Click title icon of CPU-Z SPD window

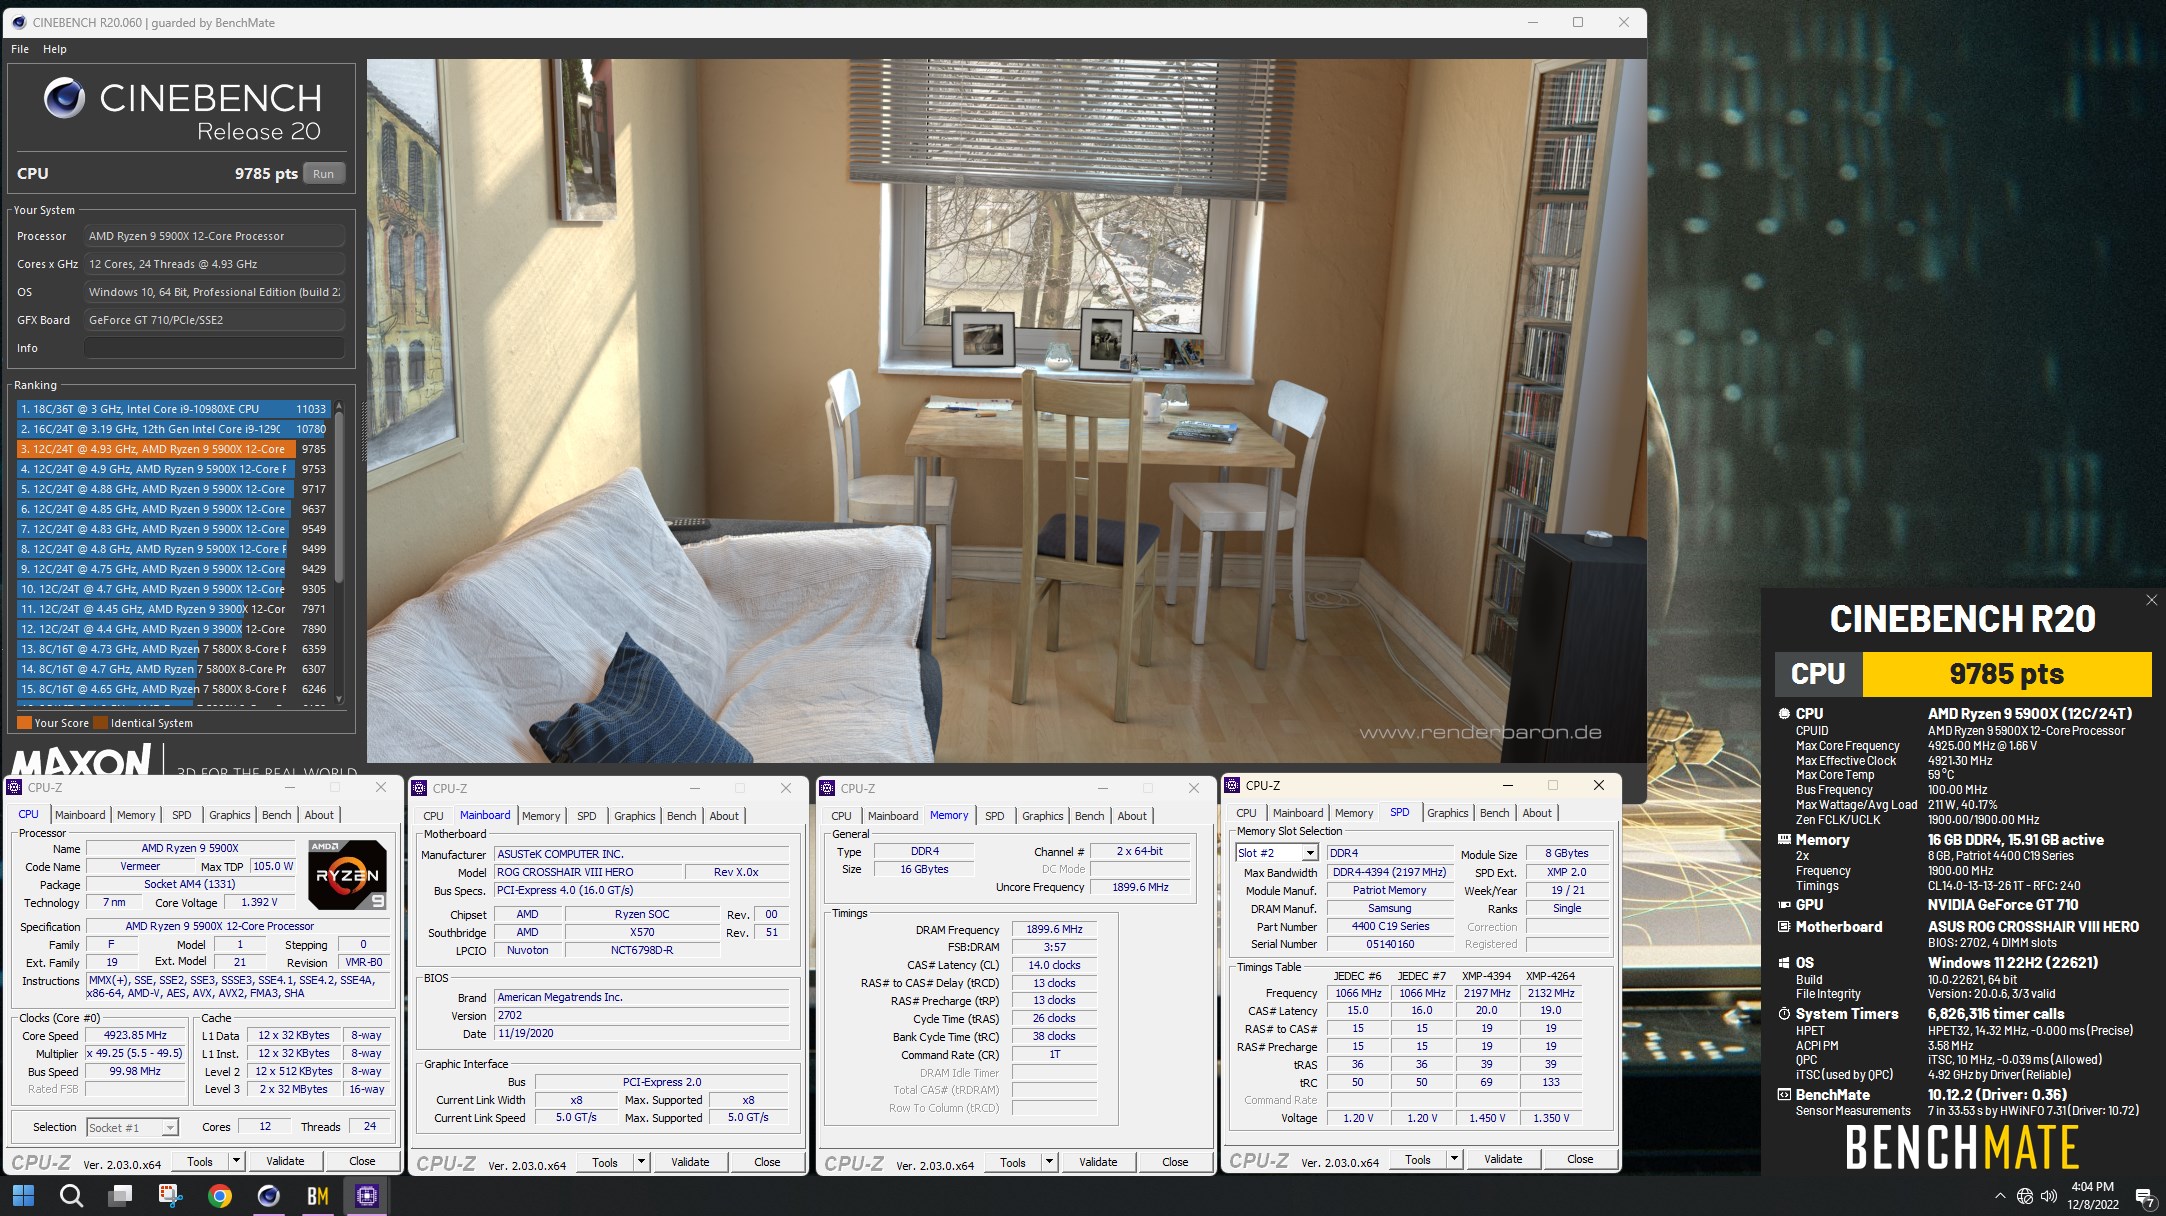pos(1233,785)
